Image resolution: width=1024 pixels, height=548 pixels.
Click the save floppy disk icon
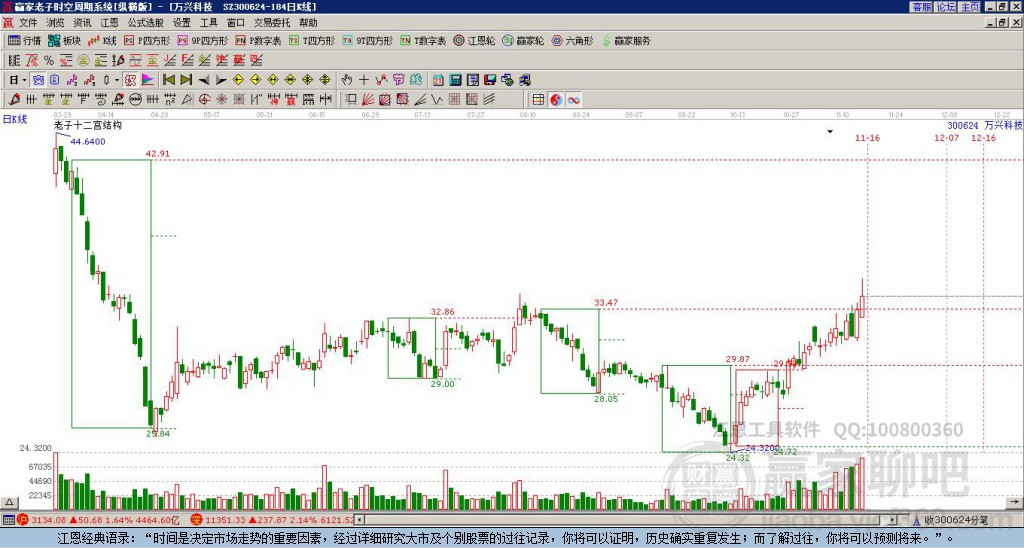490,80
